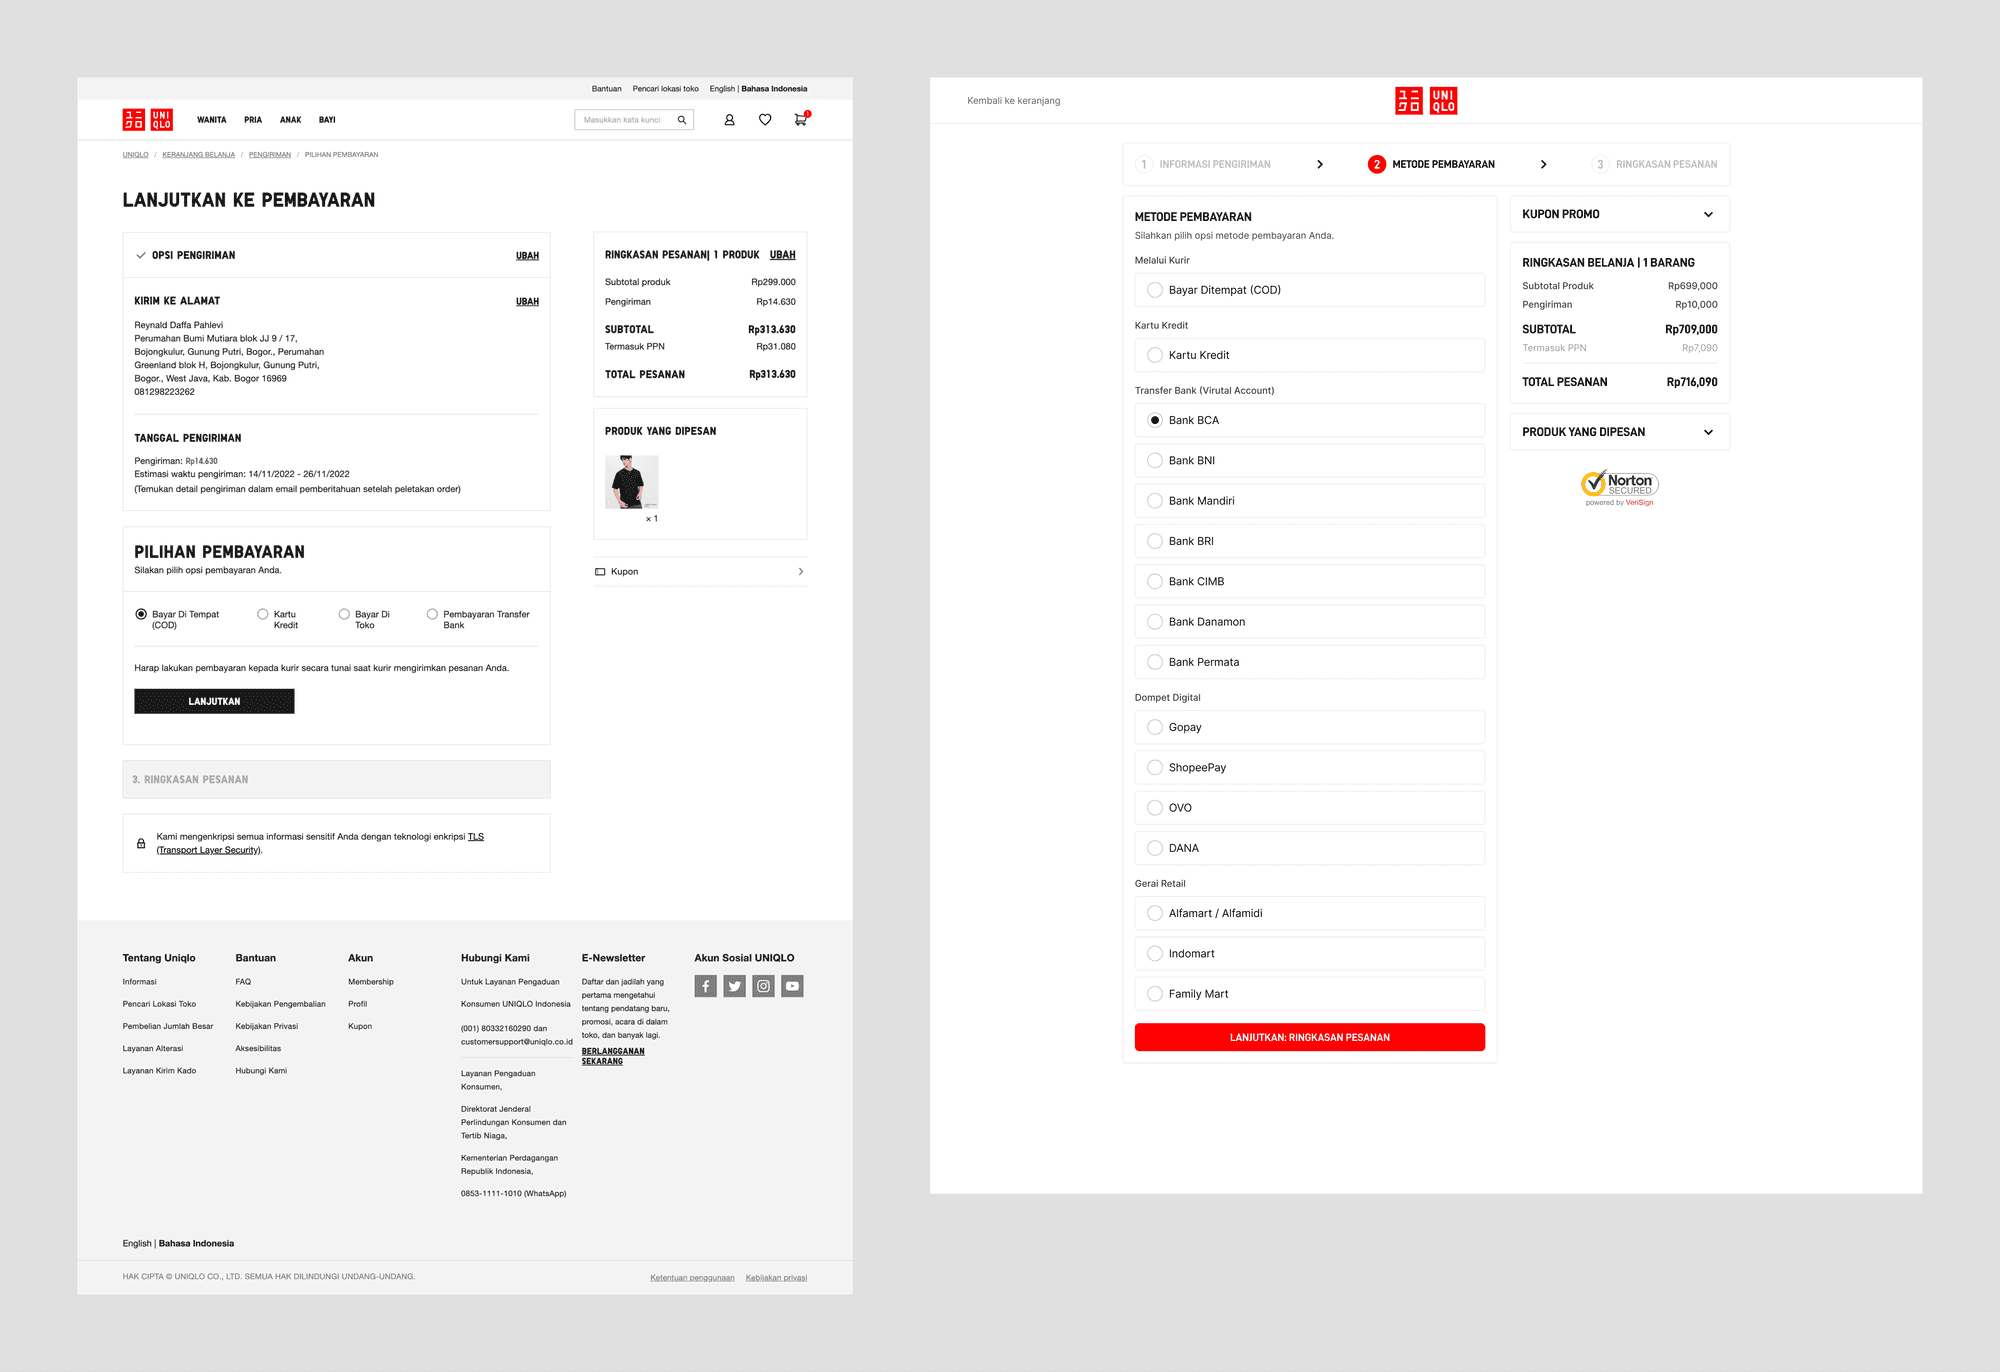The image size is (2000, 1372).
Task: Go to Informasi Pengiriman step
Action: pos(1214,164)
